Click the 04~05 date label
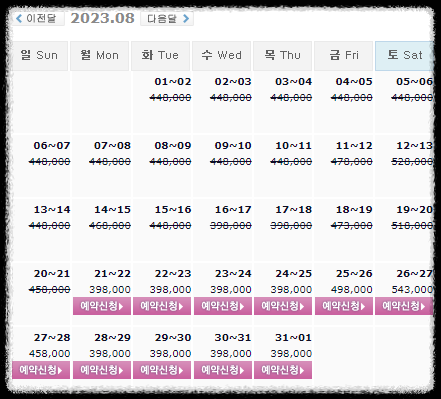 [354, 82]
